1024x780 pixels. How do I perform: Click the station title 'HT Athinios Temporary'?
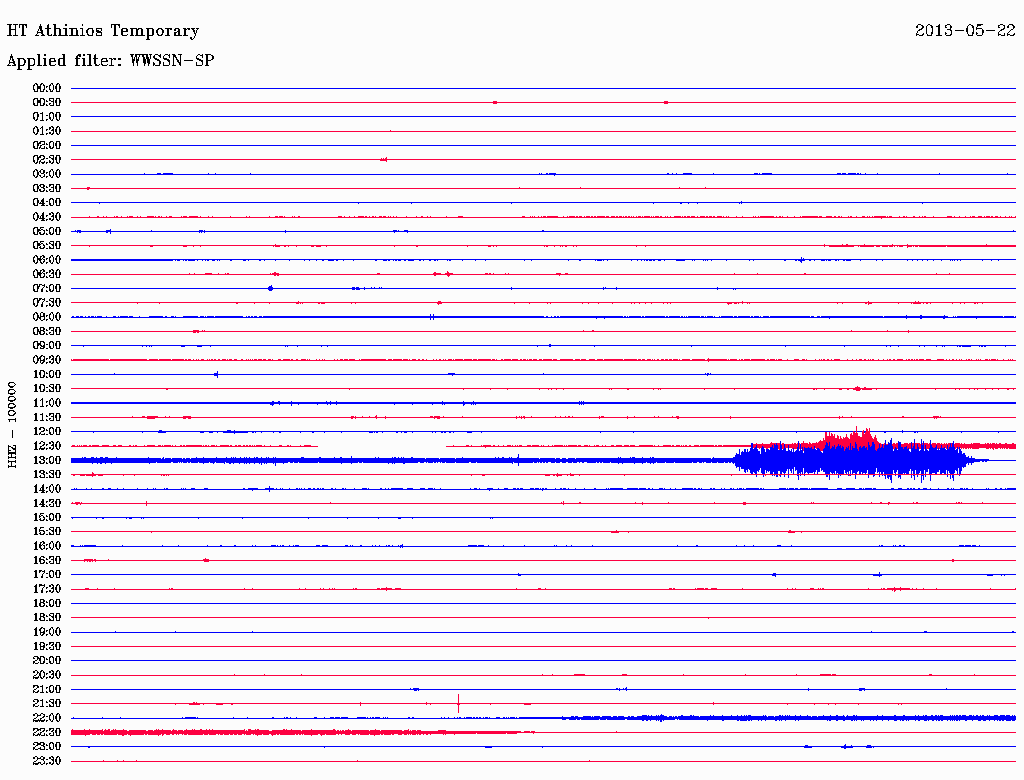pyautogui.click(x=103, y=31)
